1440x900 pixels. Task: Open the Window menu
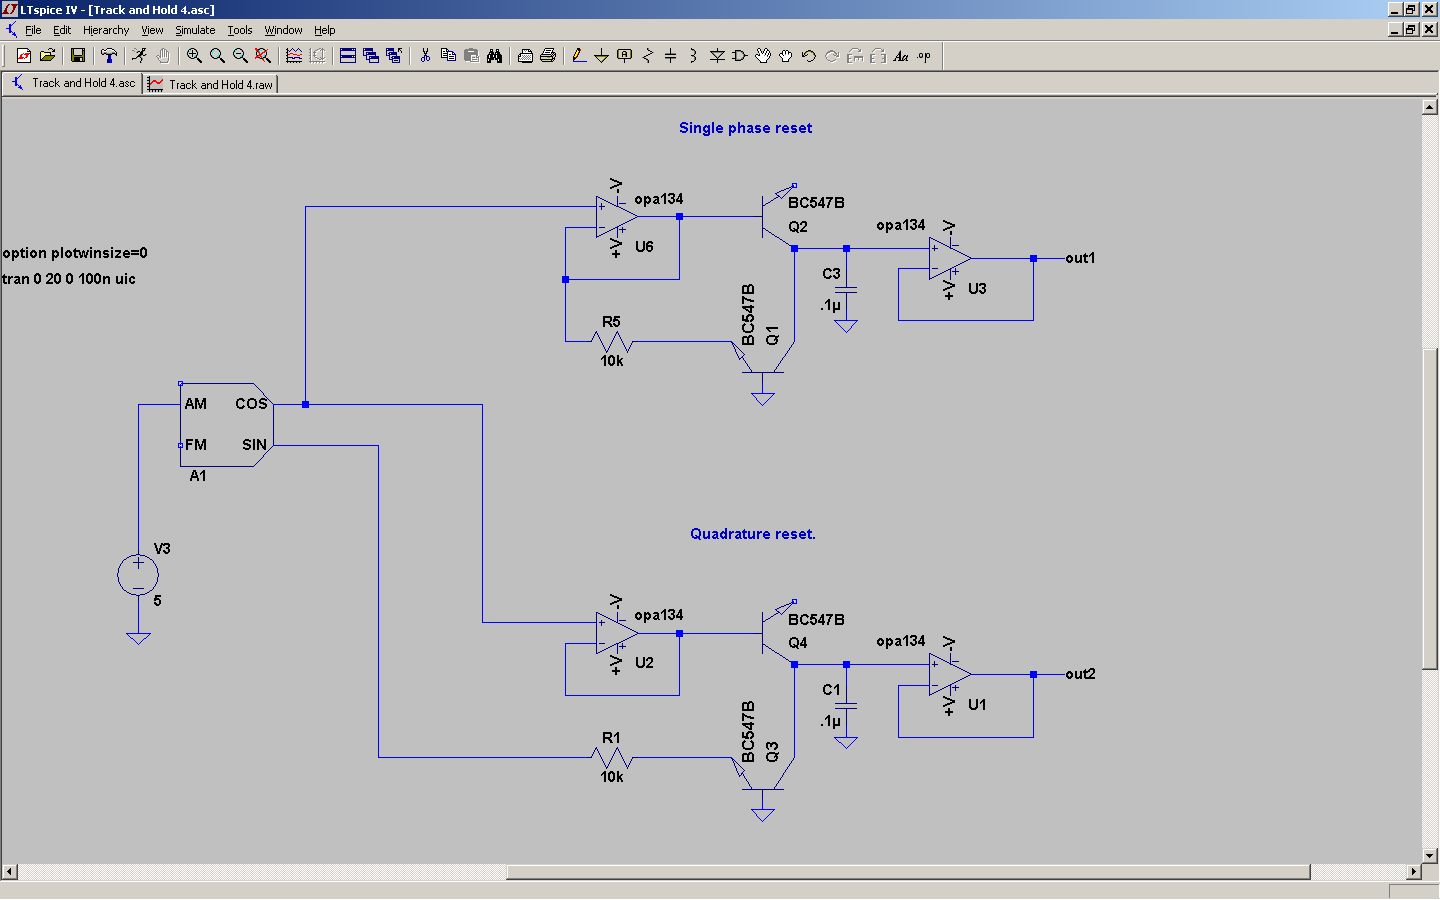point(283,30)
